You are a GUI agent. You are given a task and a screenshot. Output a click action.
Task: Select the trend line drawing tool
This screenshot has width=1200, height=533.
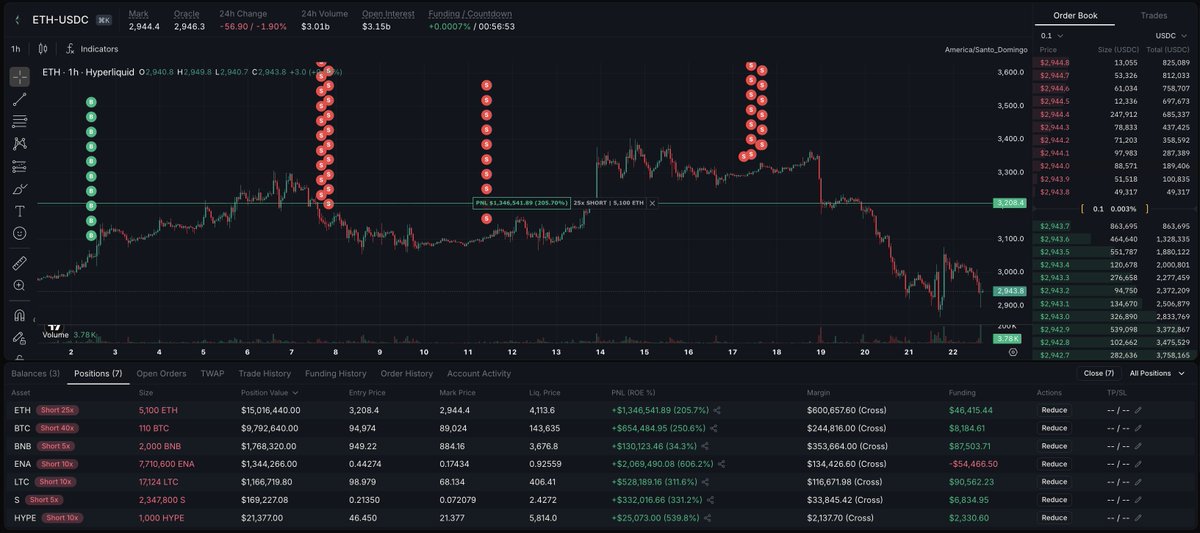(x=19, y=99)
